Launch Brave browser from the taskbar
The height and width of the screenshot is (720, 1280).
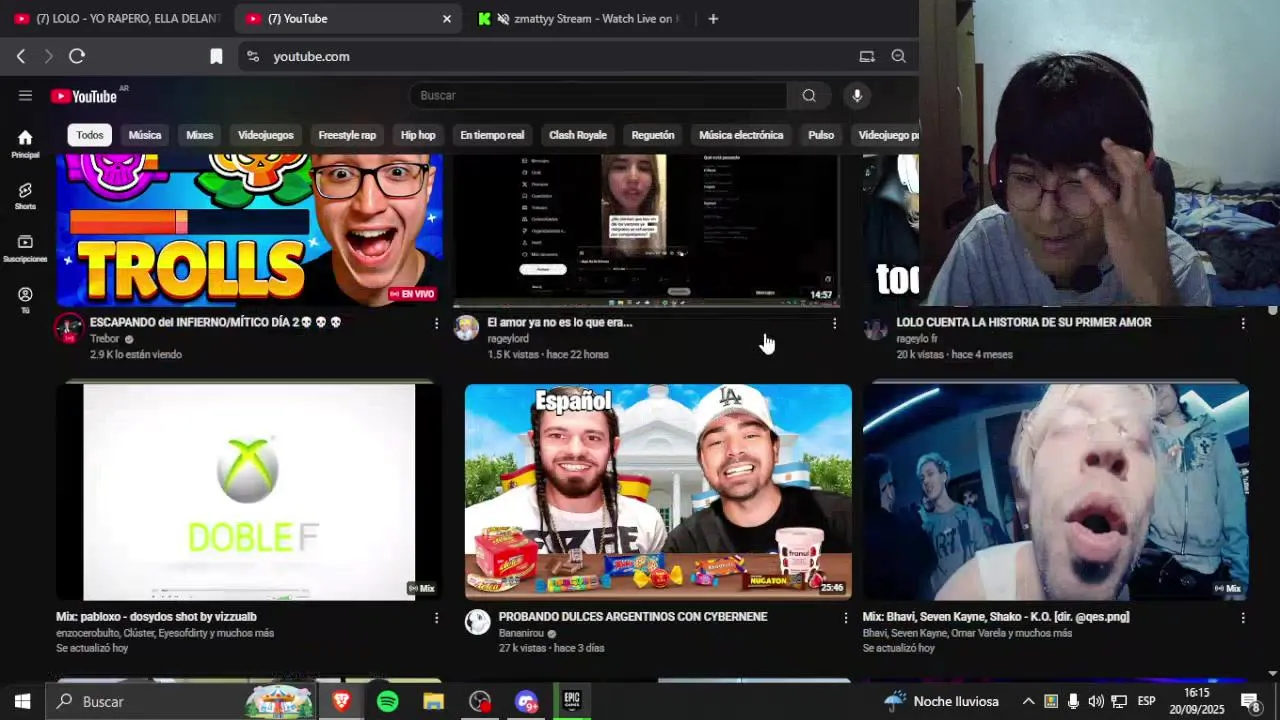click(341, 701)
